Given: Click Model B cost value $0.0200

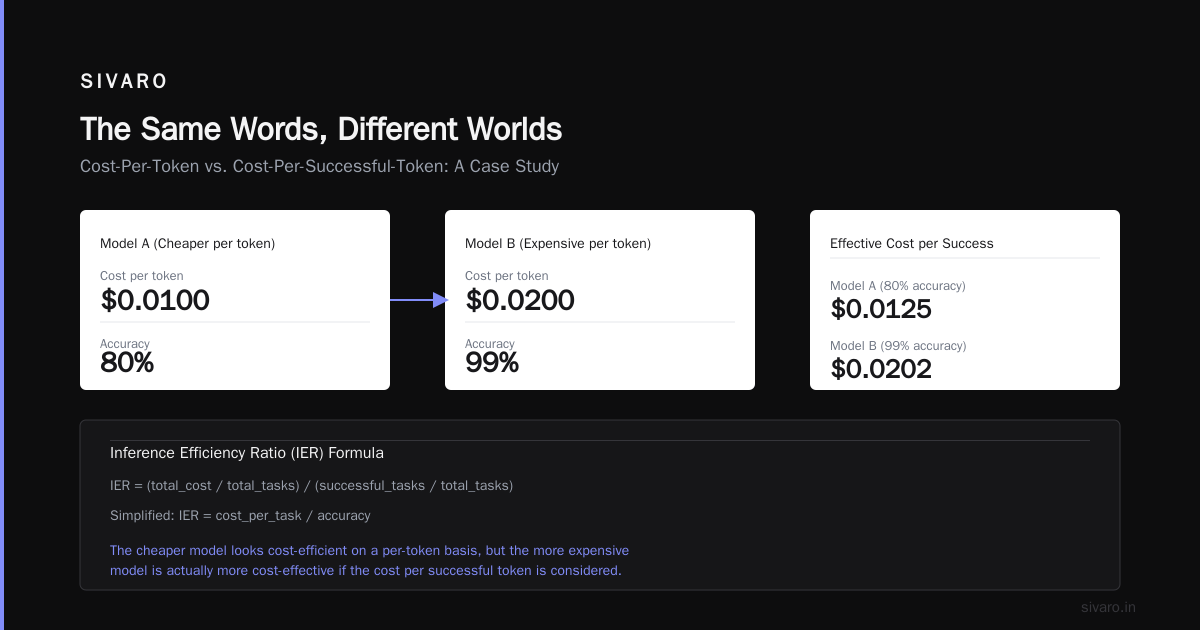Looking at the screenshot, I should (x=520, y=300).
